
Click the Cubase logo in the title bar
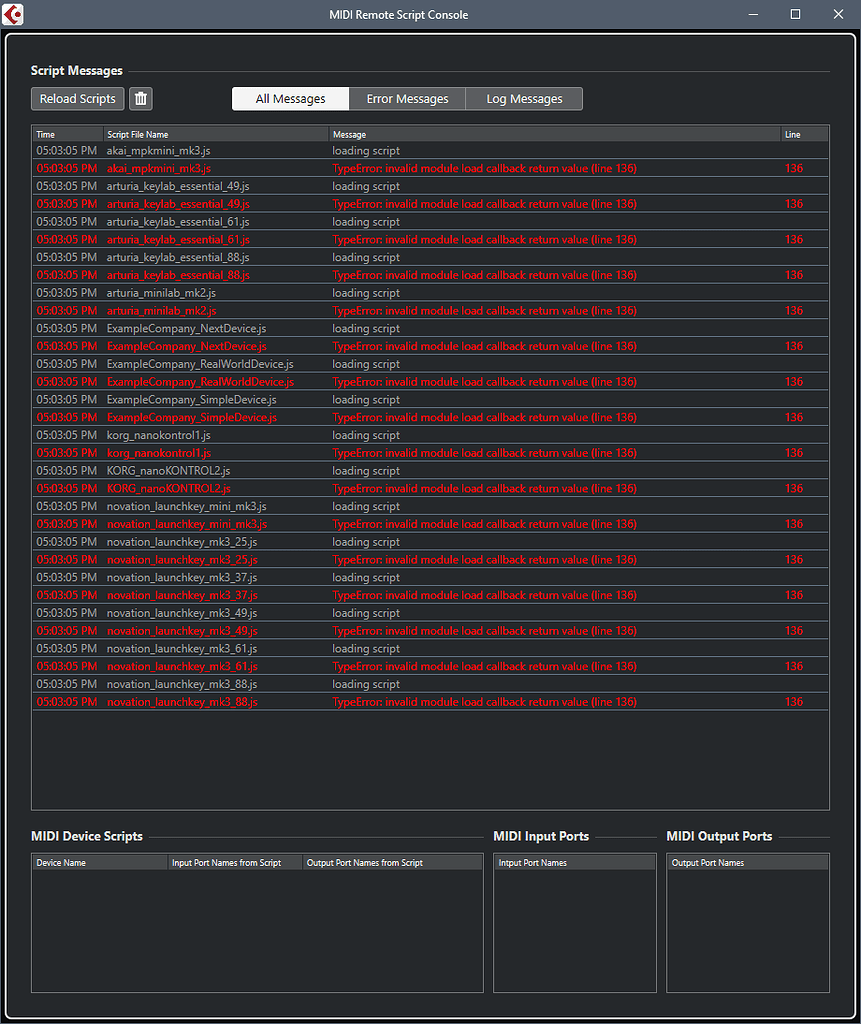point(12,14)
